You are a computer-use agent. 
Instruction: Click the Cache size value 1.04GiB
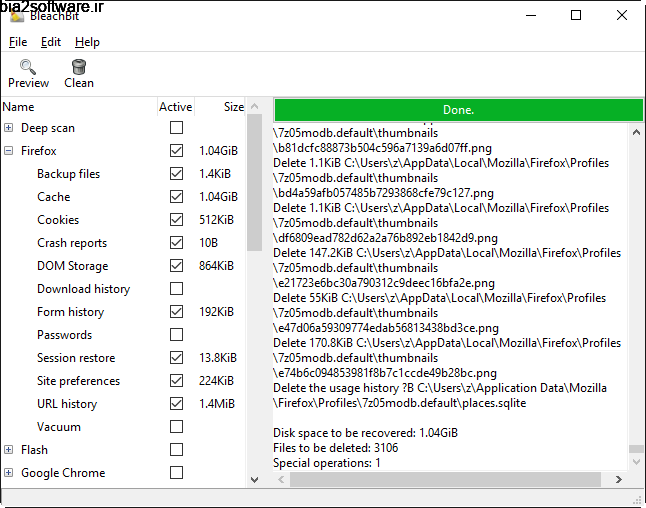pyautogui.click(x=218, y=197)
